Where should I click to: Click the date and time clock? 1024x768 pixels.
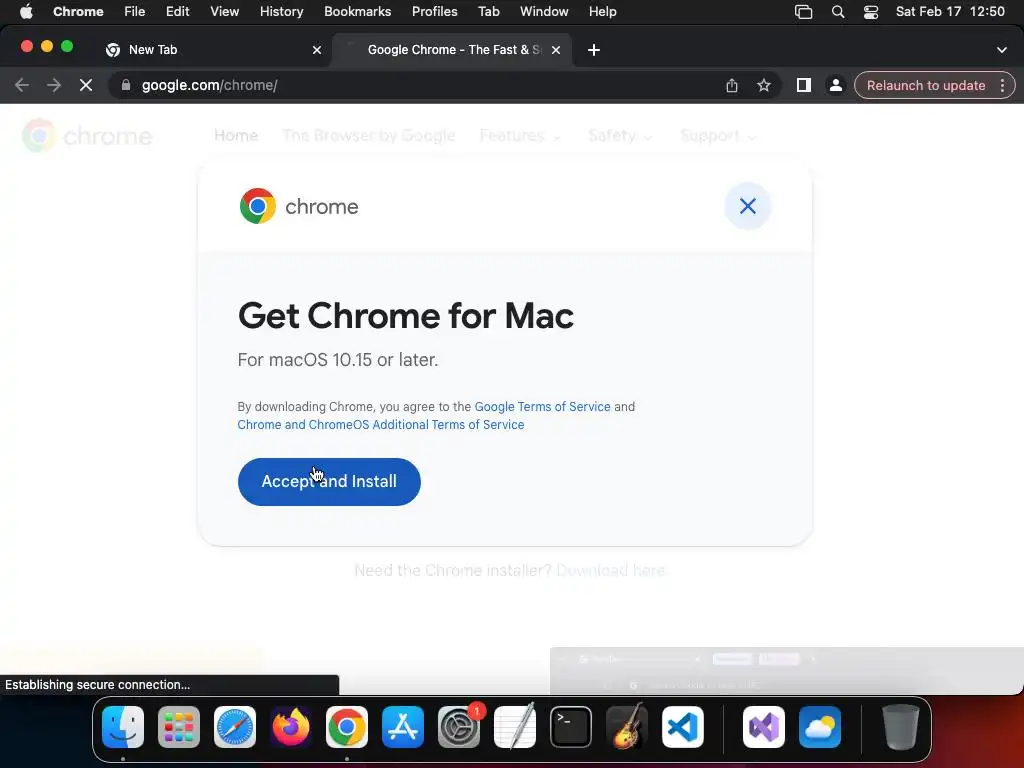pyautogui.click(x=950, y=12)
